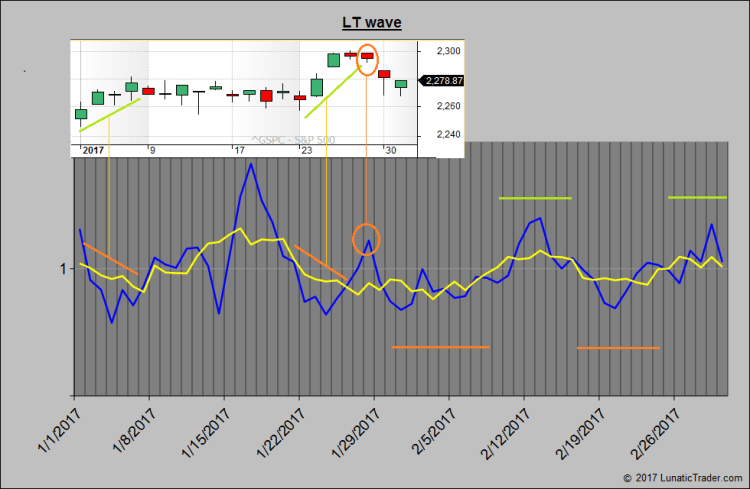This screenshot has height=489, width=750.
Task: Click the y-axis value 1 label
Action: (62, 269)
